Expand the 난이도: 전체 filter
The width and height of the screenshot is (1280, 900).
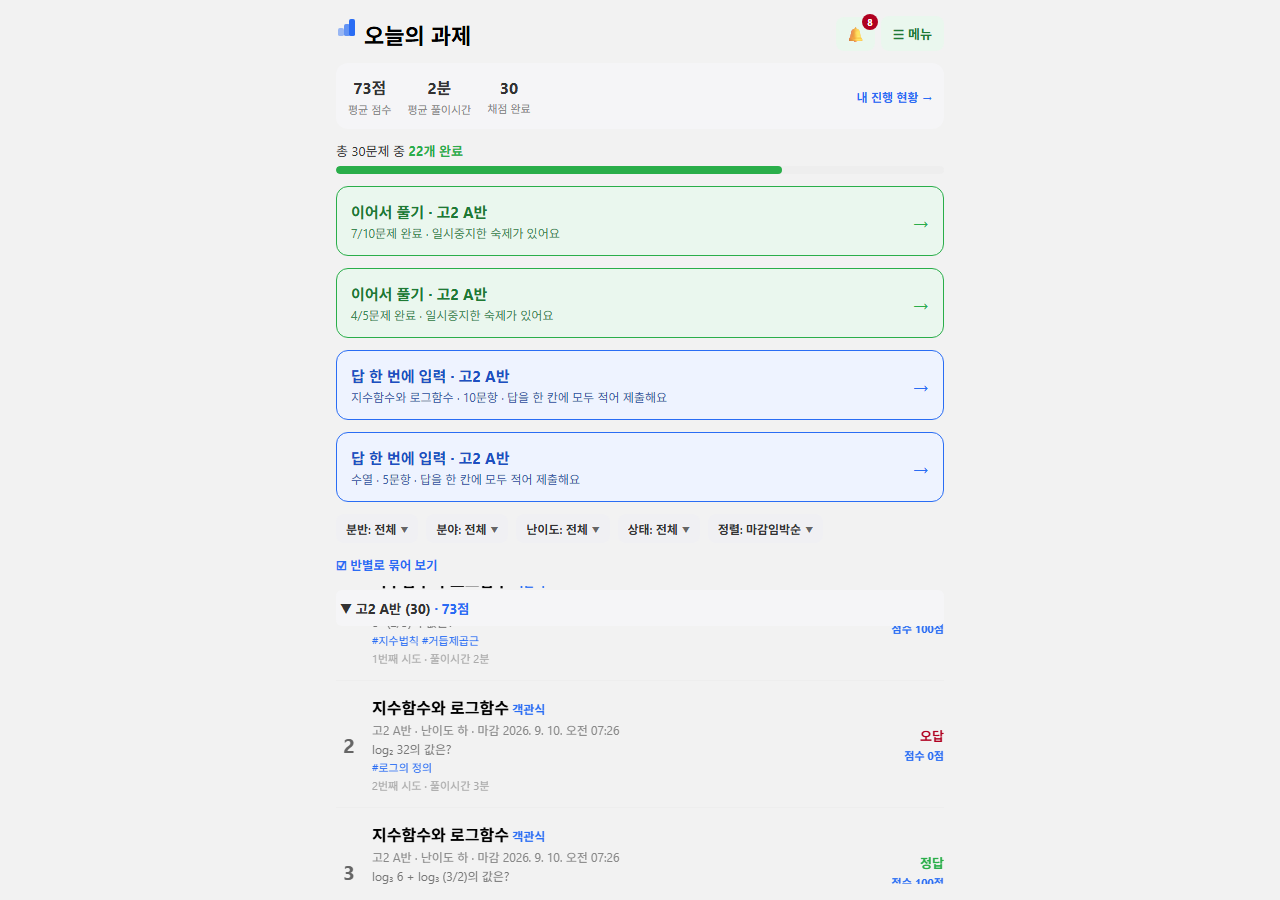(x=563, y=530)
